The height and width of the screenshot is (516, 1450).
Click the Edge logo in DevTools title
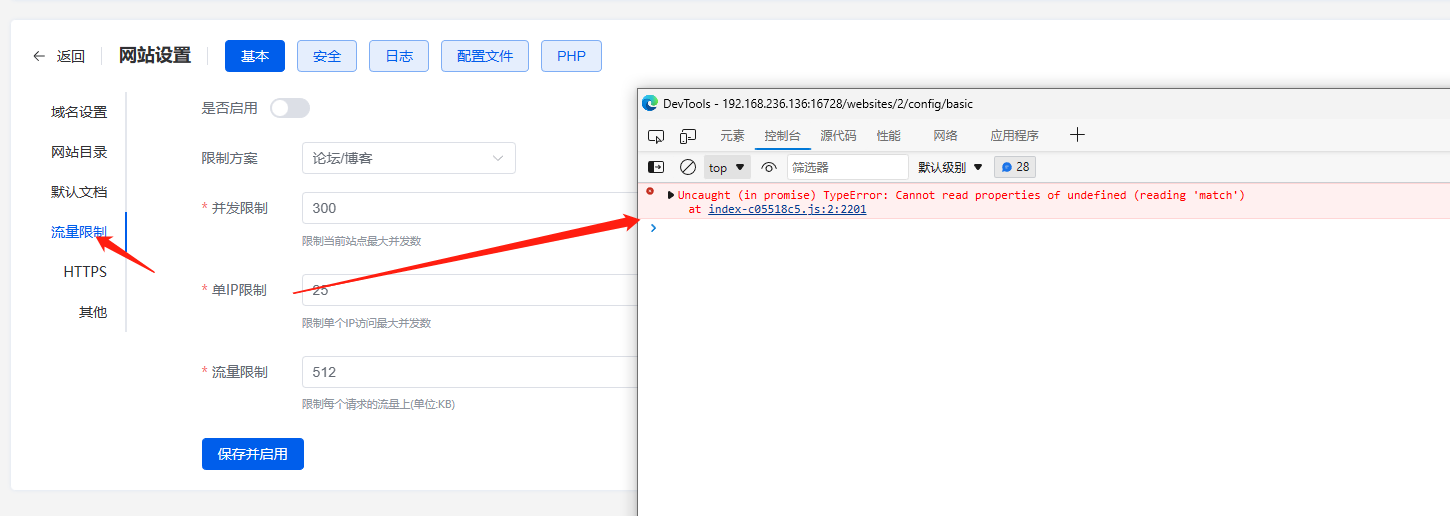650,103
